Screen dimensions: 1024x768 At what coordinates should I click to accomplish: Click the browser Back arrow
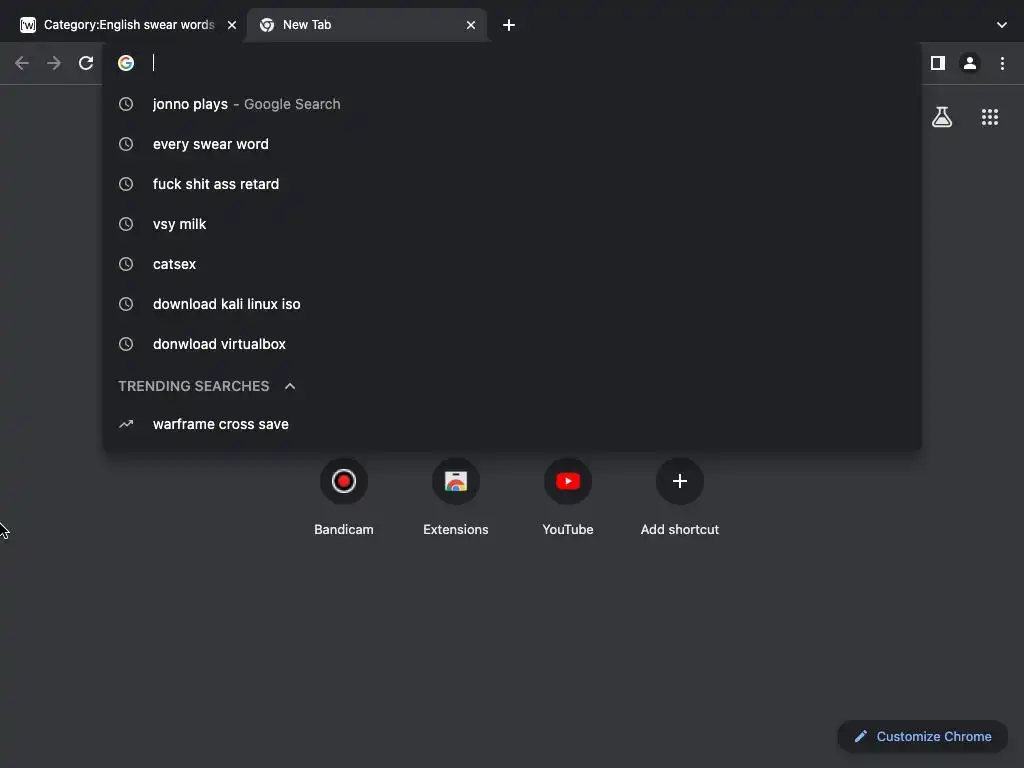pos(22,63)
